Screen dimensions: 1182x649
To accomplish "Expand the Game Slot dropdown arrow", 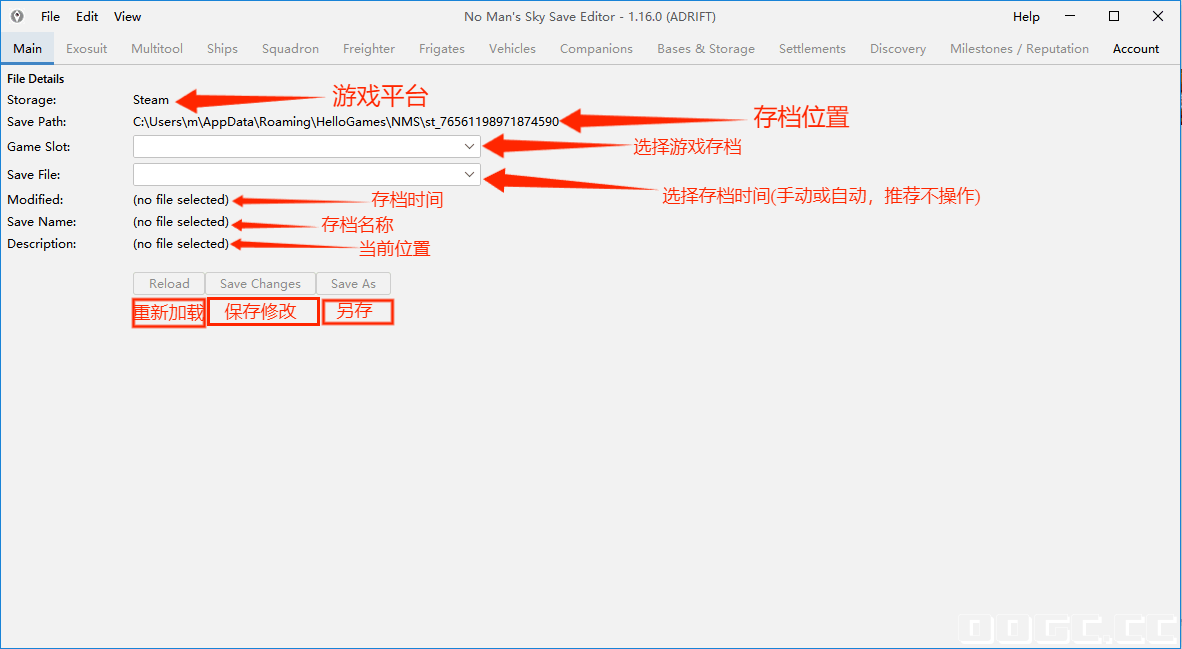I will point(470,147).
